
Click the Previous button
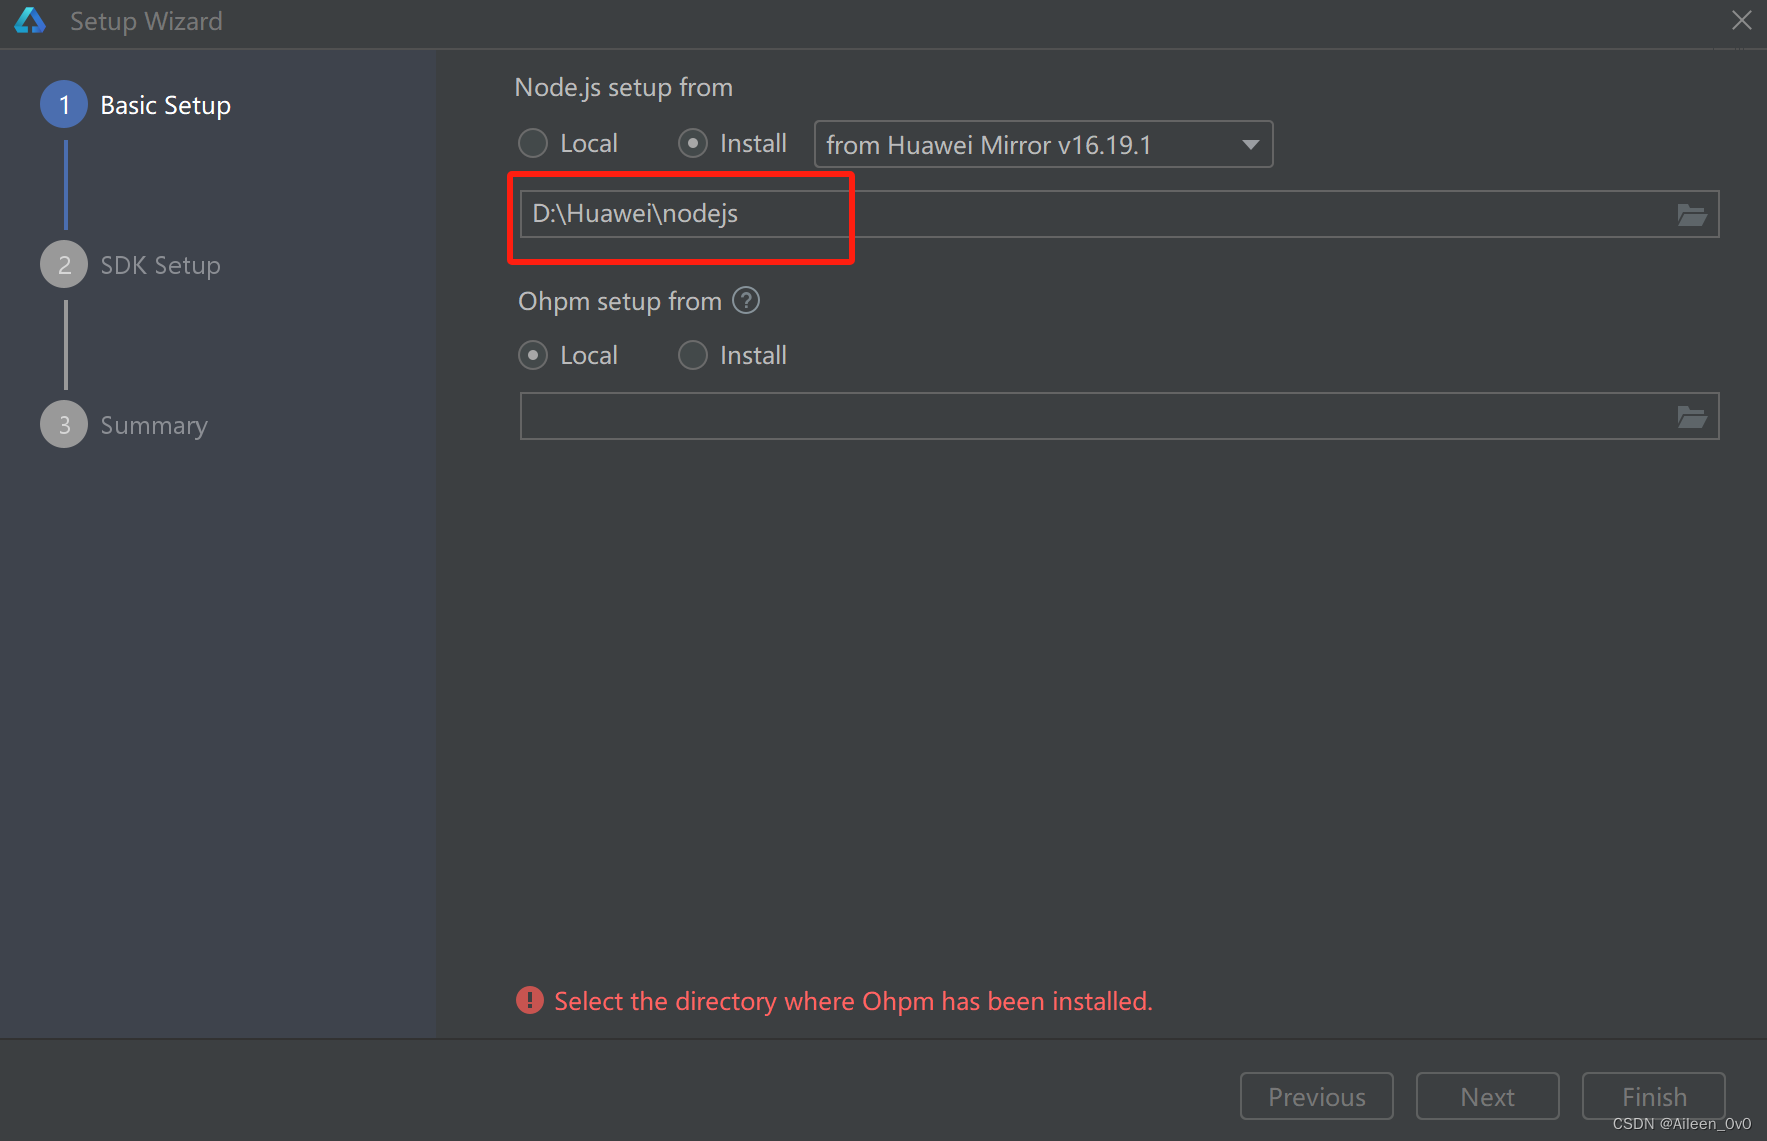click(1317, 1096)
